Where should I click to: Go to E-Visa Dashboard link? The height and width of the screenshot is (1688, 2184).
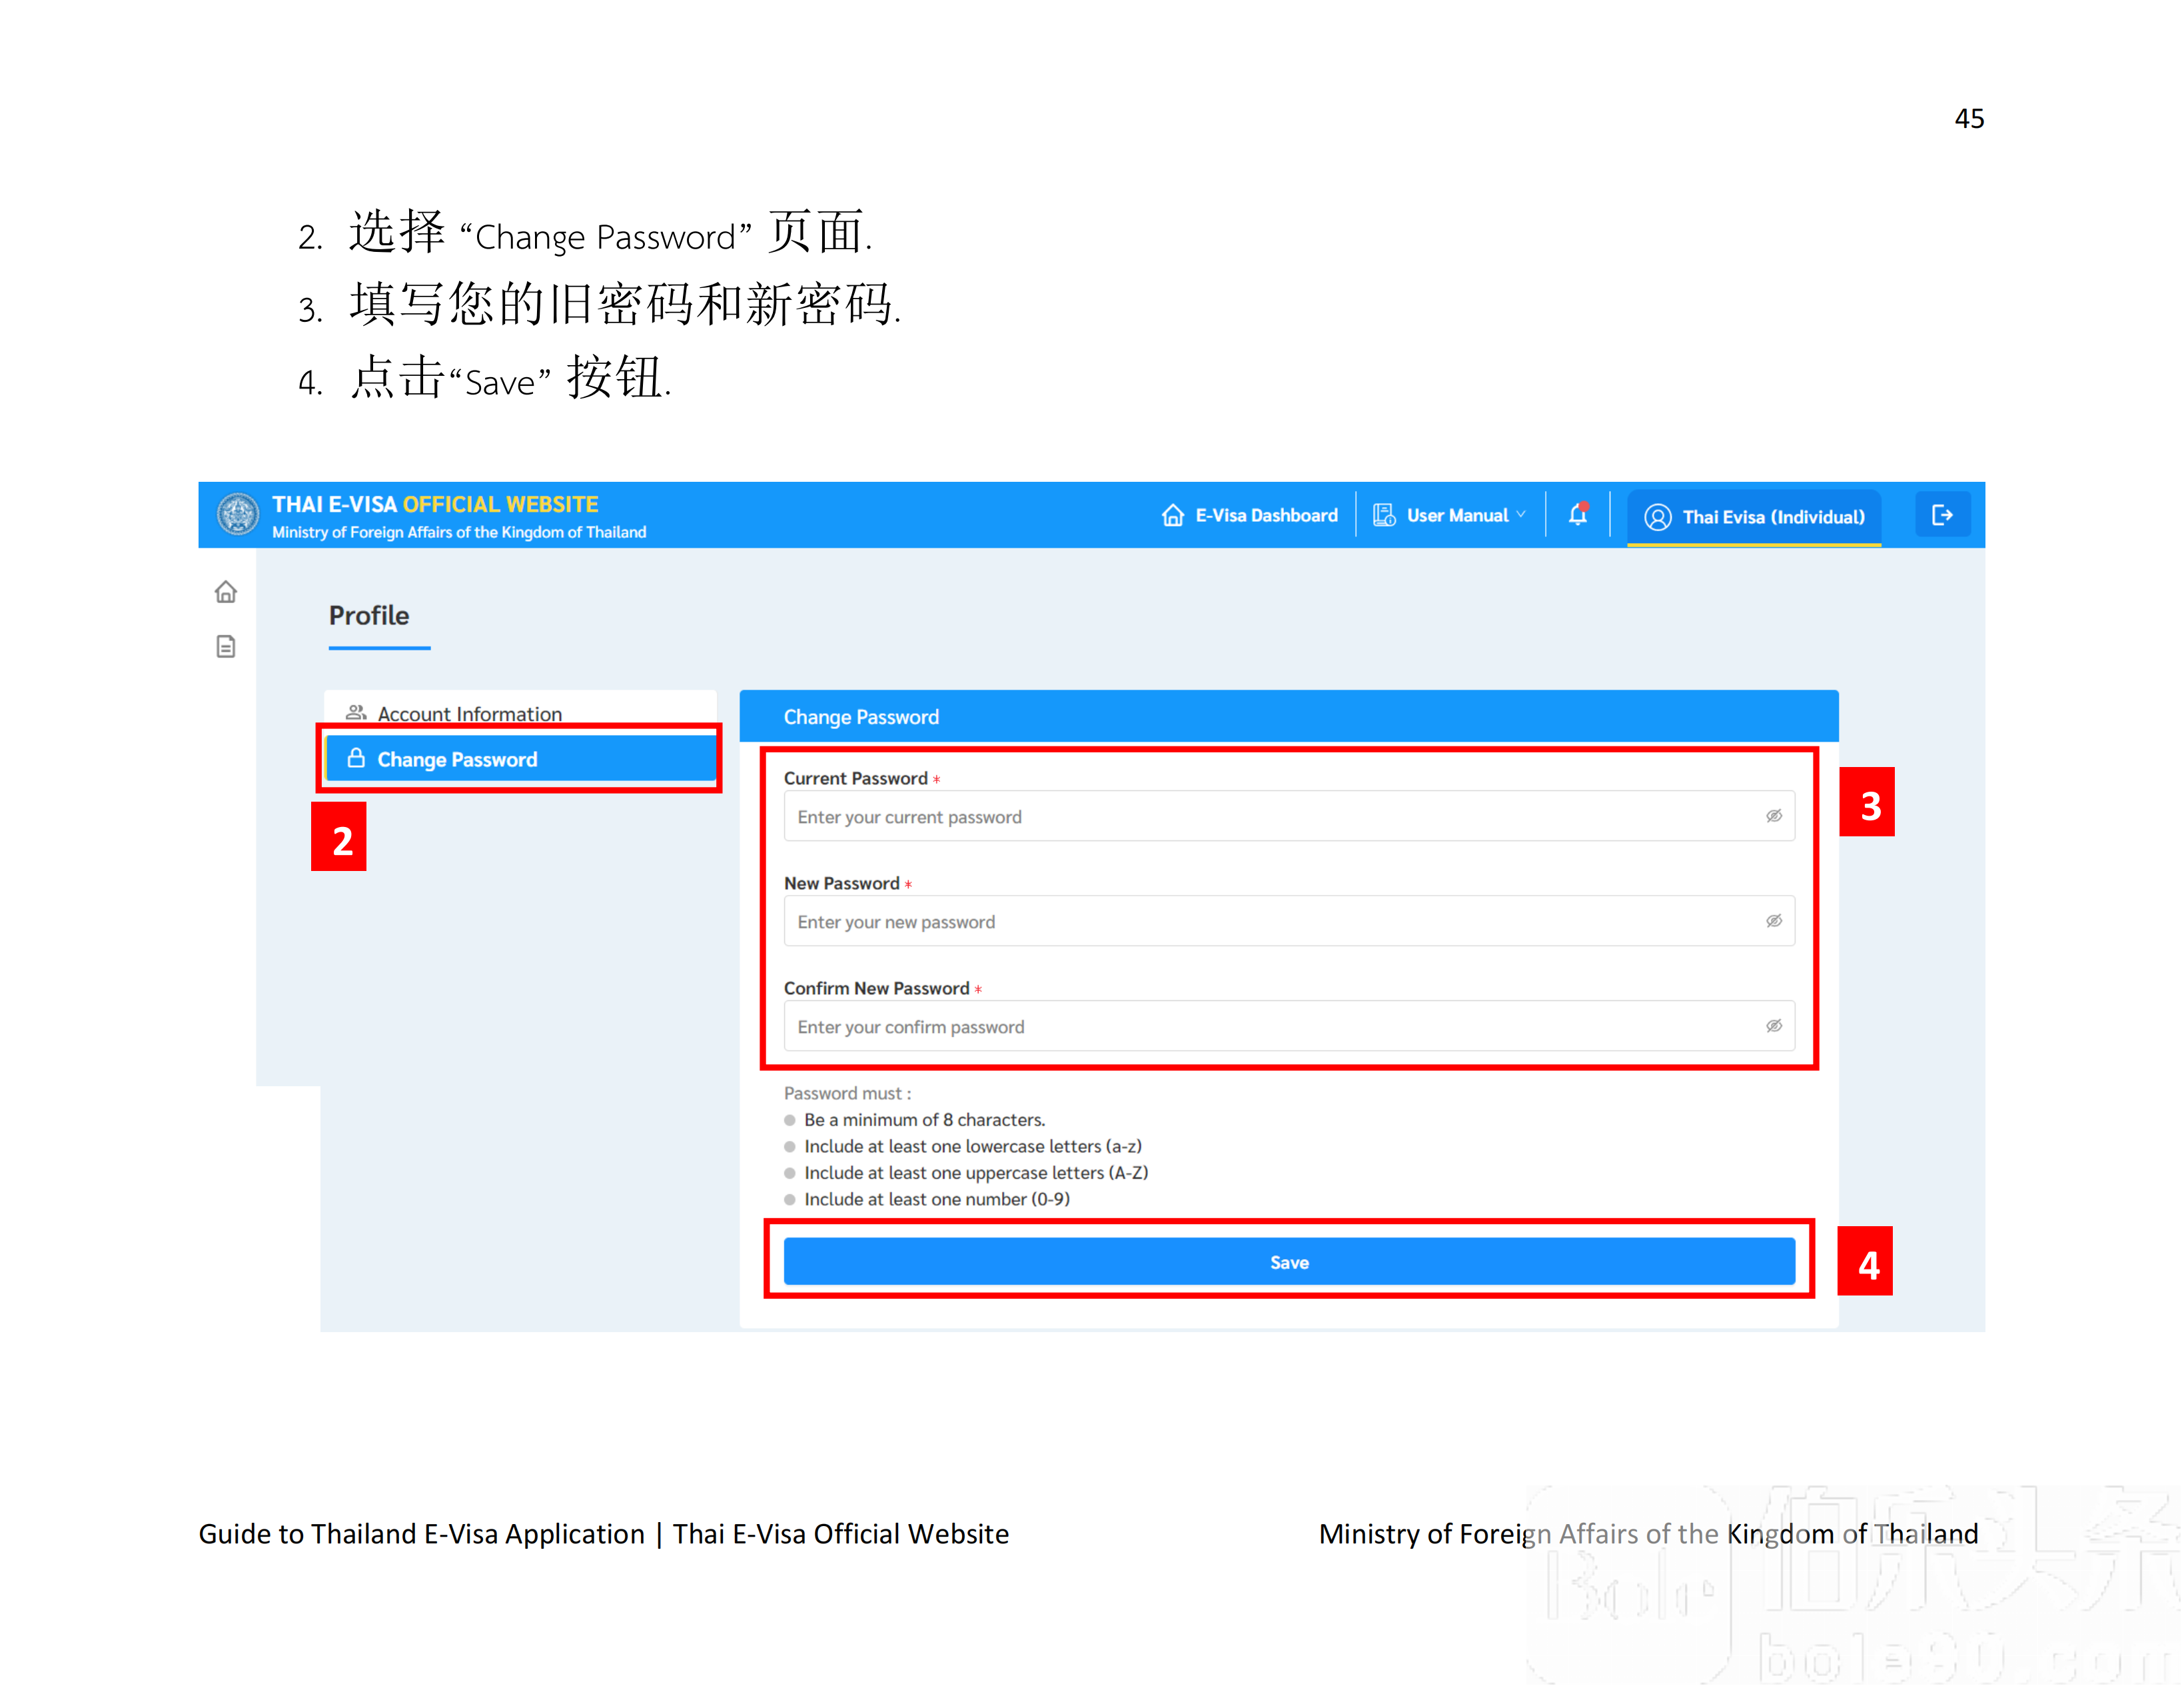click(x=1265, y=515)
